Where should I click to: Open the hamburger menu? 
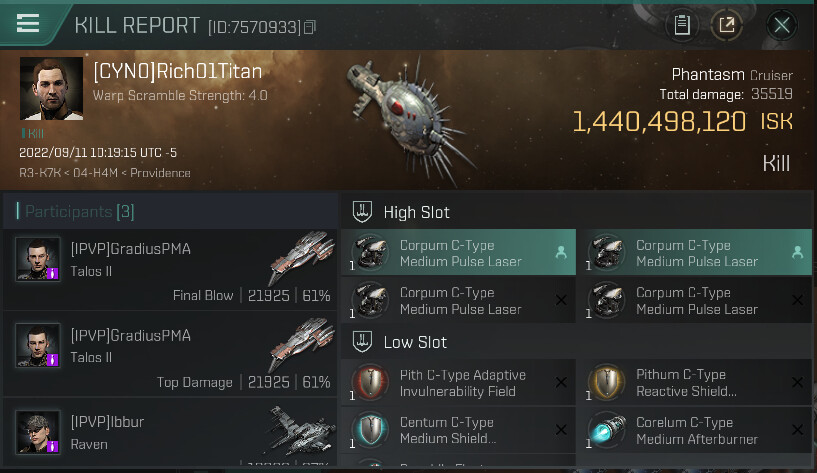[x=28, y=24]
